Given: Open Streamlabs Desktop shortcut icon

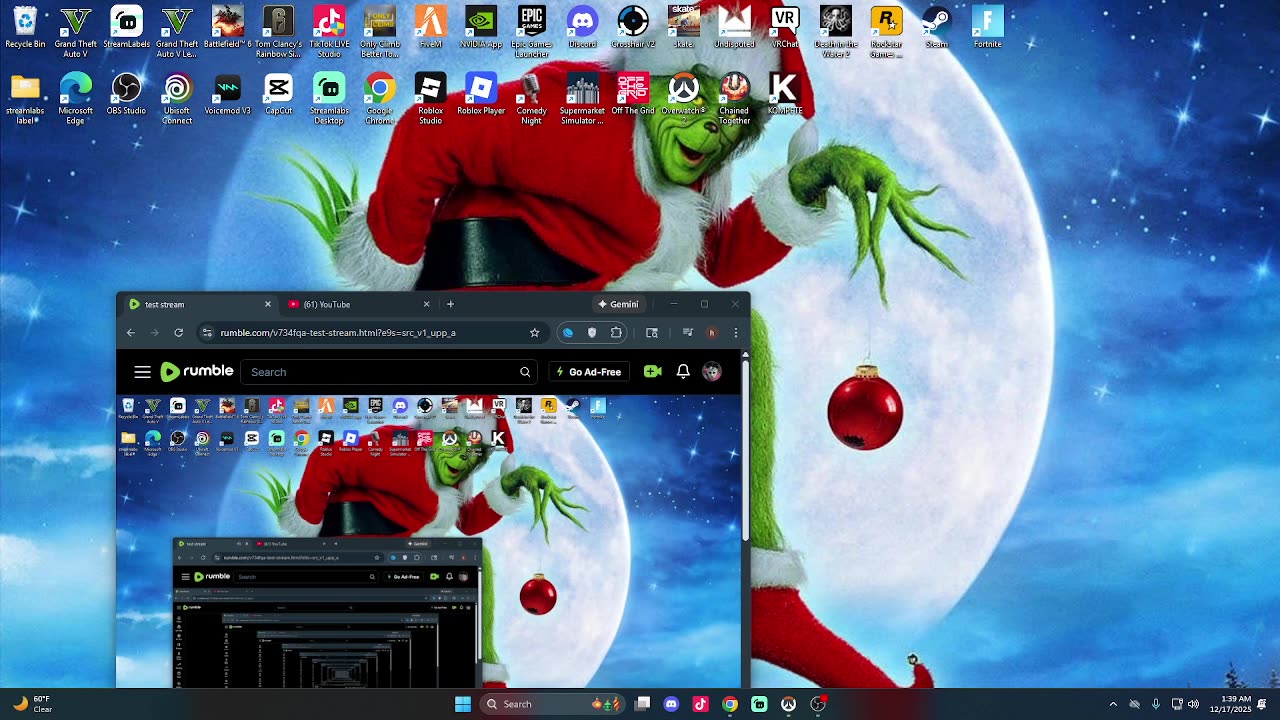Looking at the screenshot, I should (329, 99).
